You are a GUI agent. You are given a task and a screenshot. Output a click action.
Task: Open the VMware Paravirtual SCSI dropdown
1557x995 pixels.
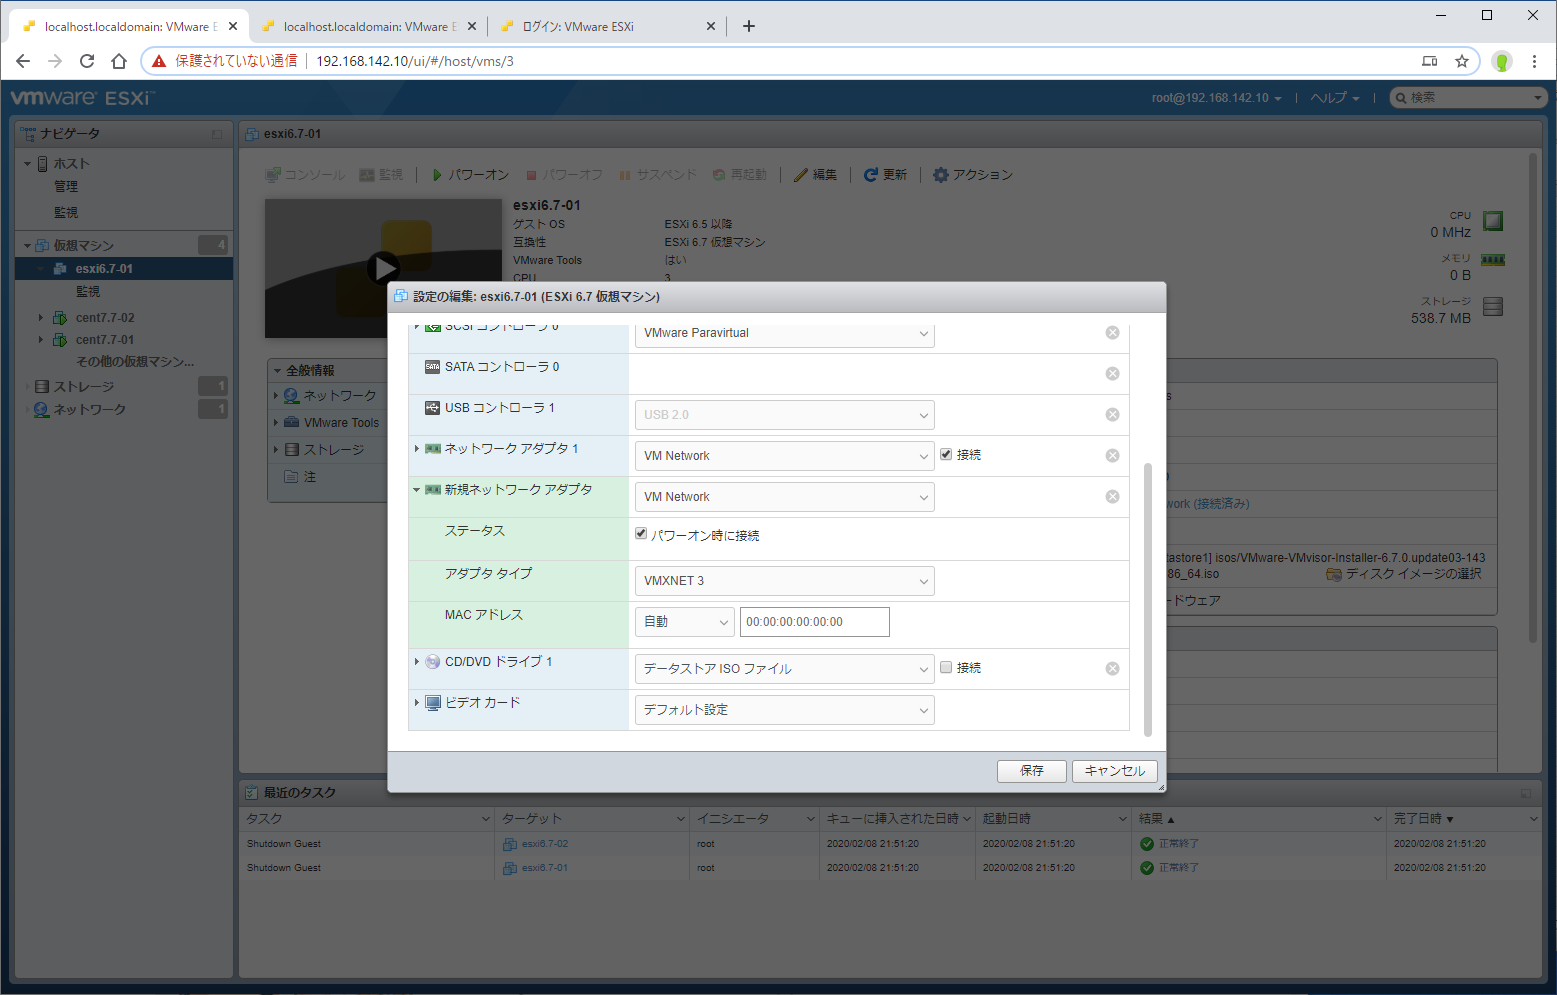785,333
